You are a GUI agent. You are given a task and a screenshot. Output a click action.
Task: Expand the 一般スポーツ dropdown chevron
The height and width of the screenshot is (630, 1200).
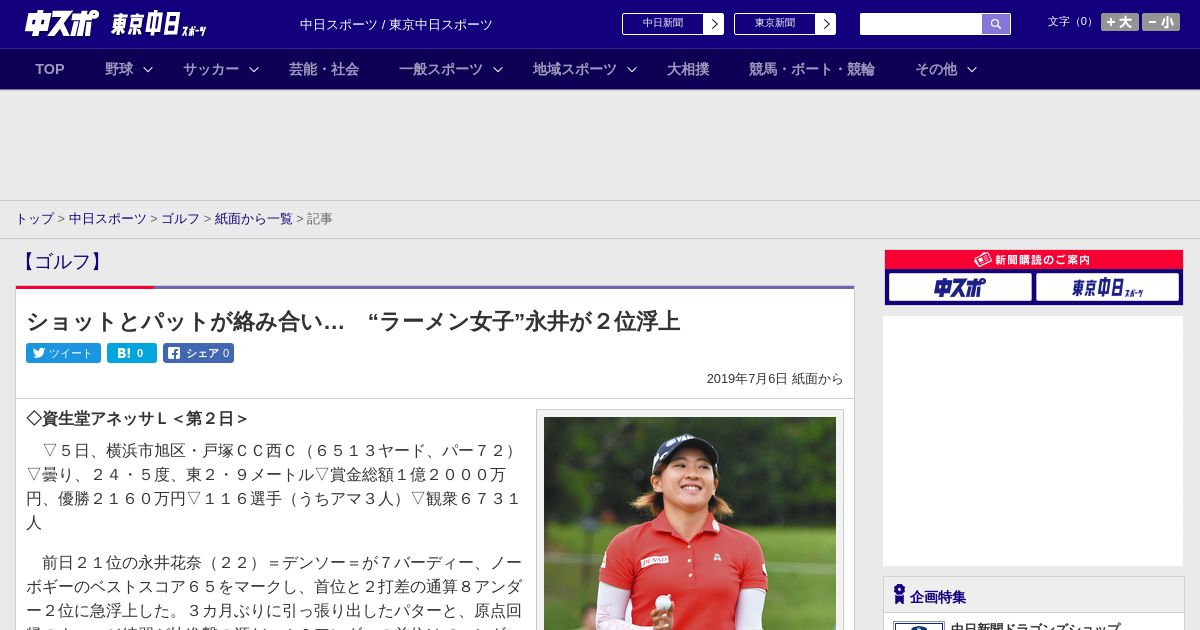point(498,69)
